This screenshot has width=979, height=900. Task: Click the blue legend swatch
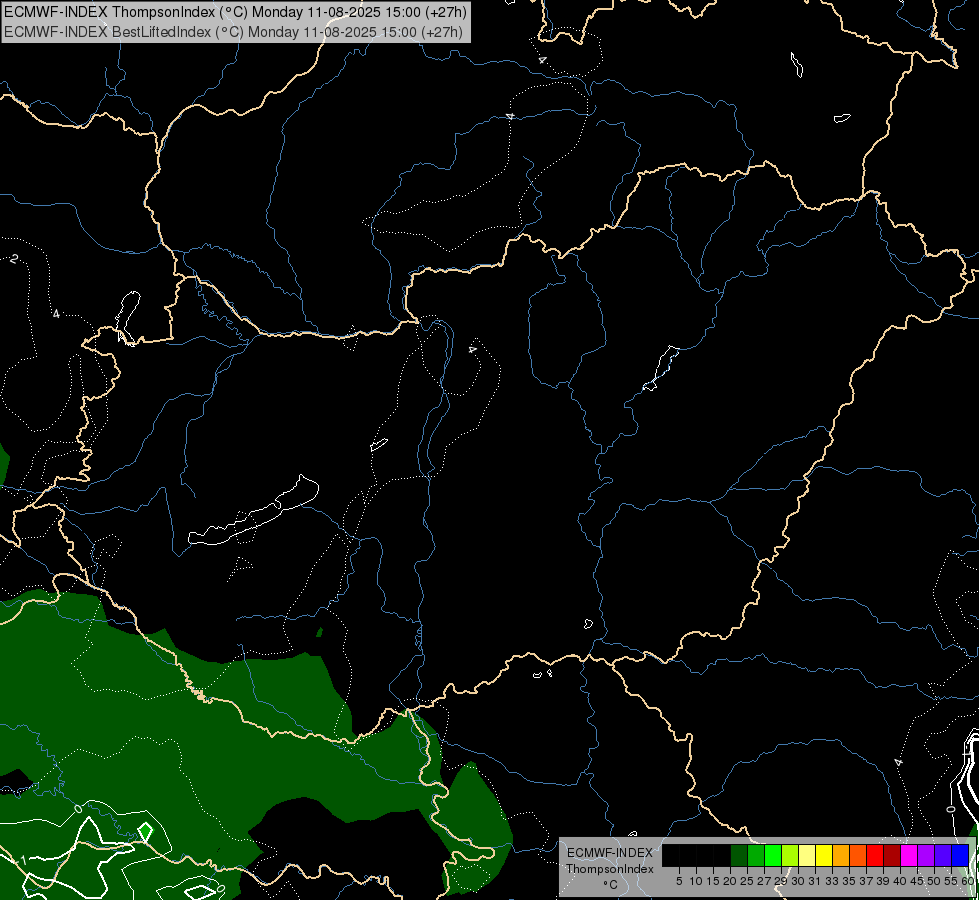pyautogui.click(x=960, y=856)
